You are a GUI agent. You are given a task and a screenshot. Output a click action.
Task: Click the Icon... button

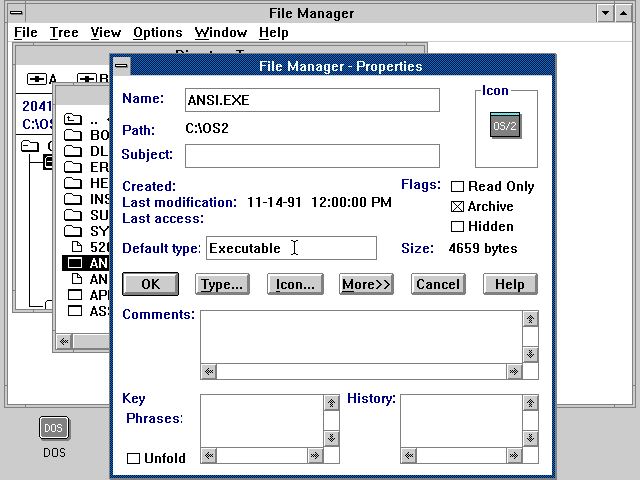[x=295, y=284]
